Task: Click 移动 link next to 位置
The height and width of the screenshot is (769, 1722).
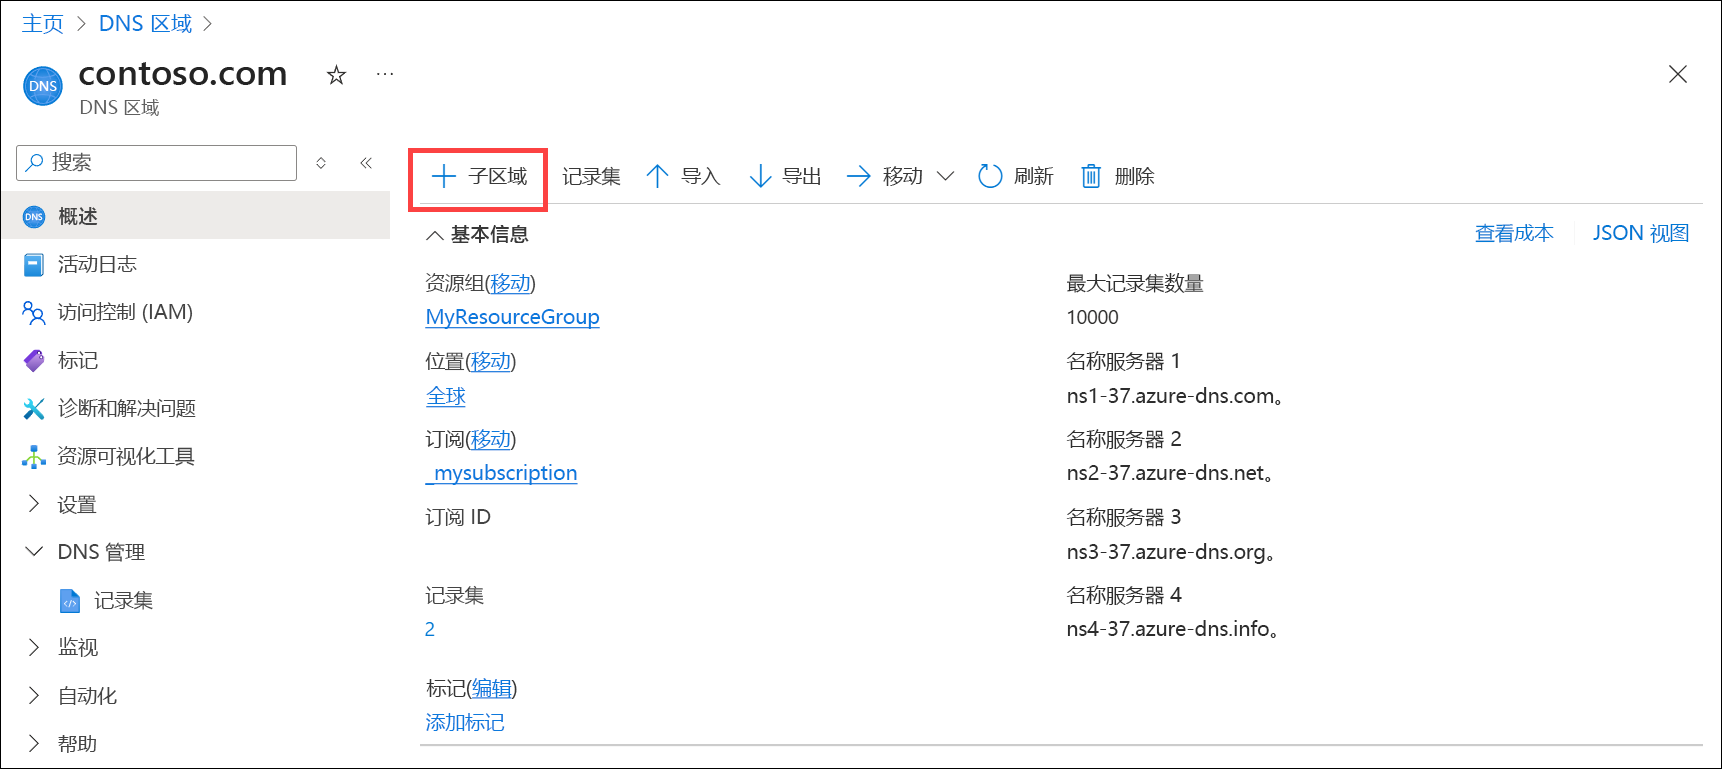Action: (x=491, y=361)
